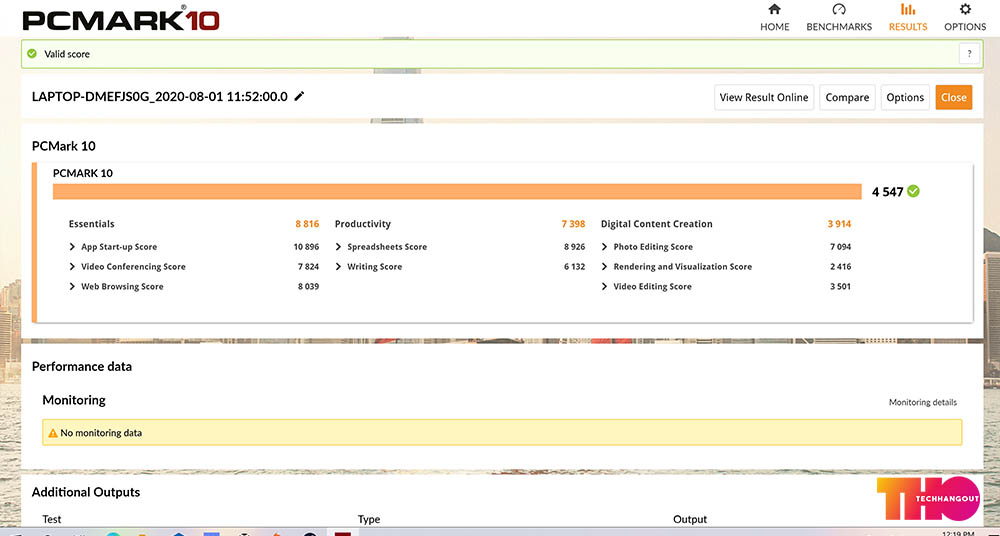Click the Valid score banner text
This screenshot has height=536, width=1000.
coord(67,54)
